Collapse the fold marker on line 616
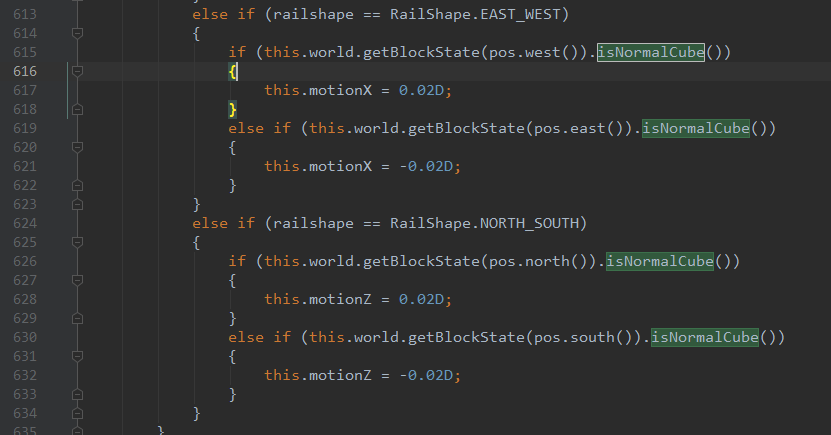The width and height of the screenshot is (831, 435). pyautogui.click(x=77, y=71)
